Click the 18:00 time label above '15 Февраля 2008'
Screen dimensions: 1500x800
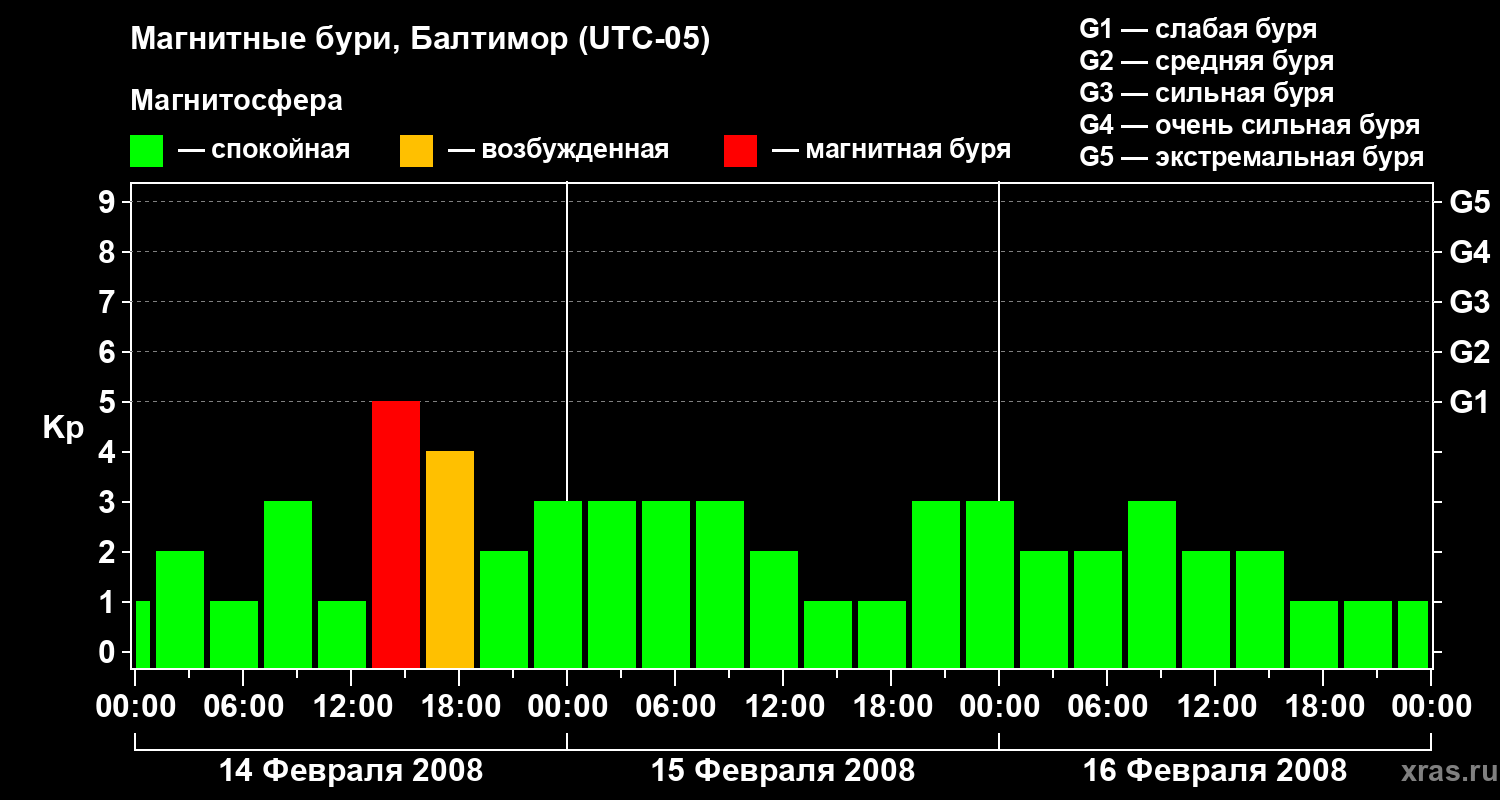point(891,707)
